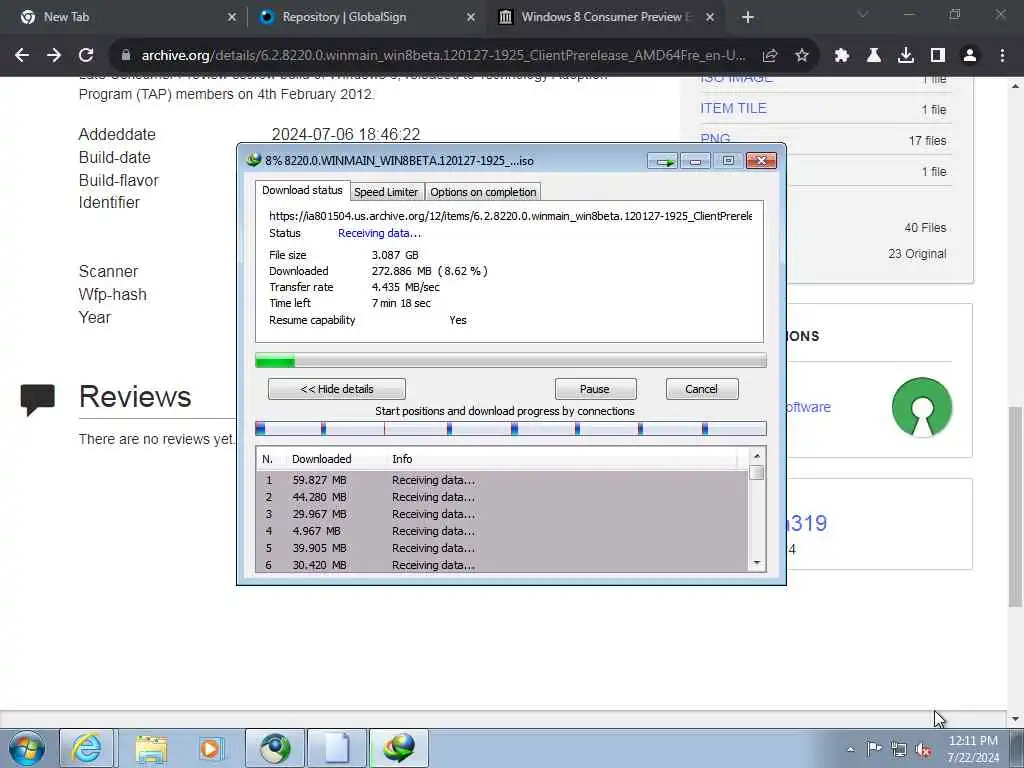
Task: Click the IDM dialog title bar icon
Action: (254, 160)
